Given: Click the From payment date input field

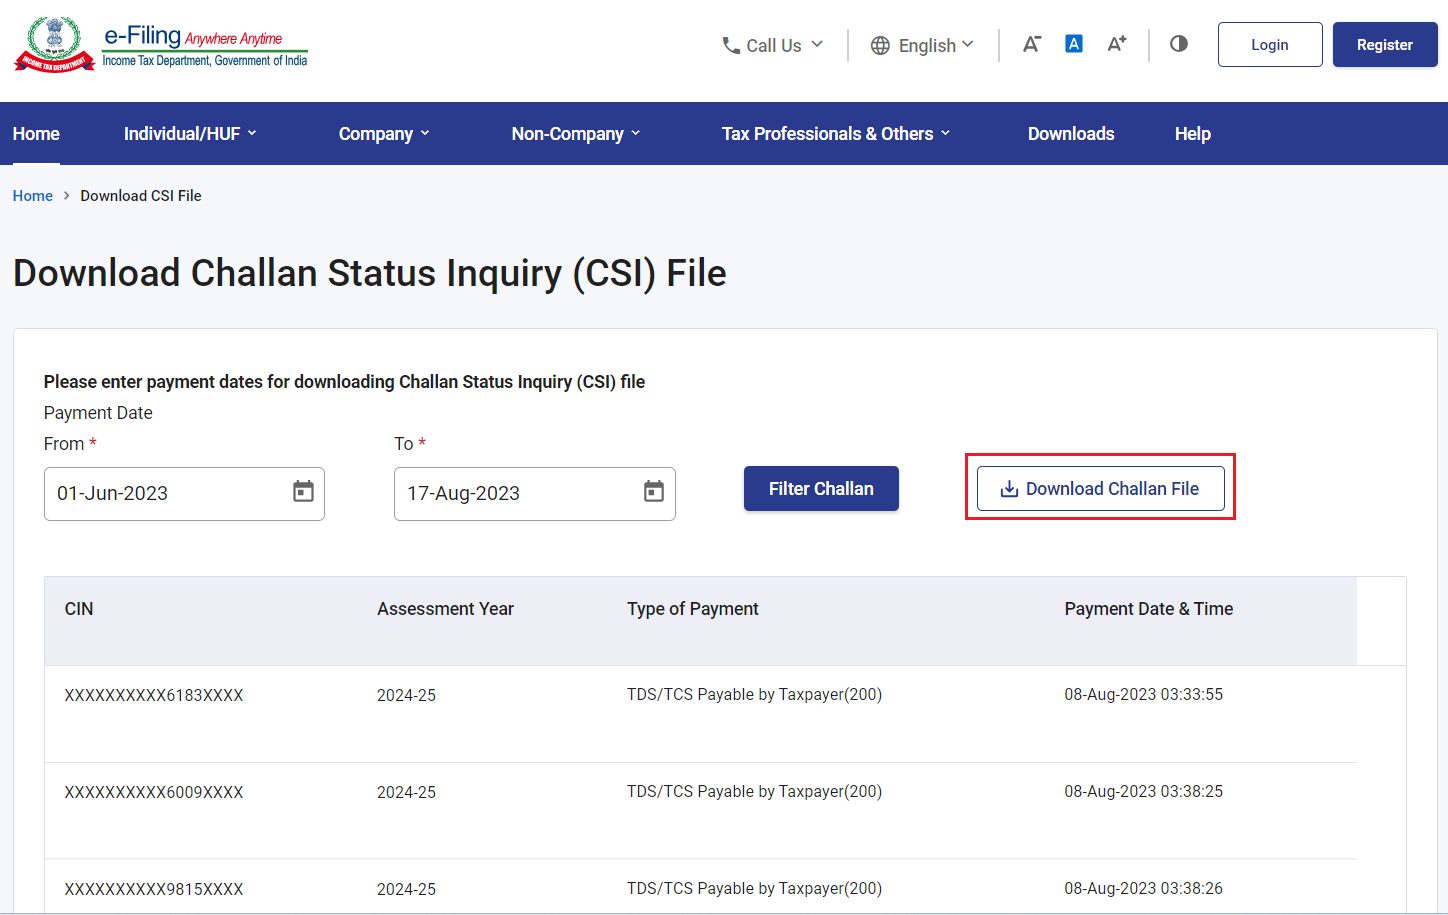Looking at the screenshot, I should click(x=165, y=494).
